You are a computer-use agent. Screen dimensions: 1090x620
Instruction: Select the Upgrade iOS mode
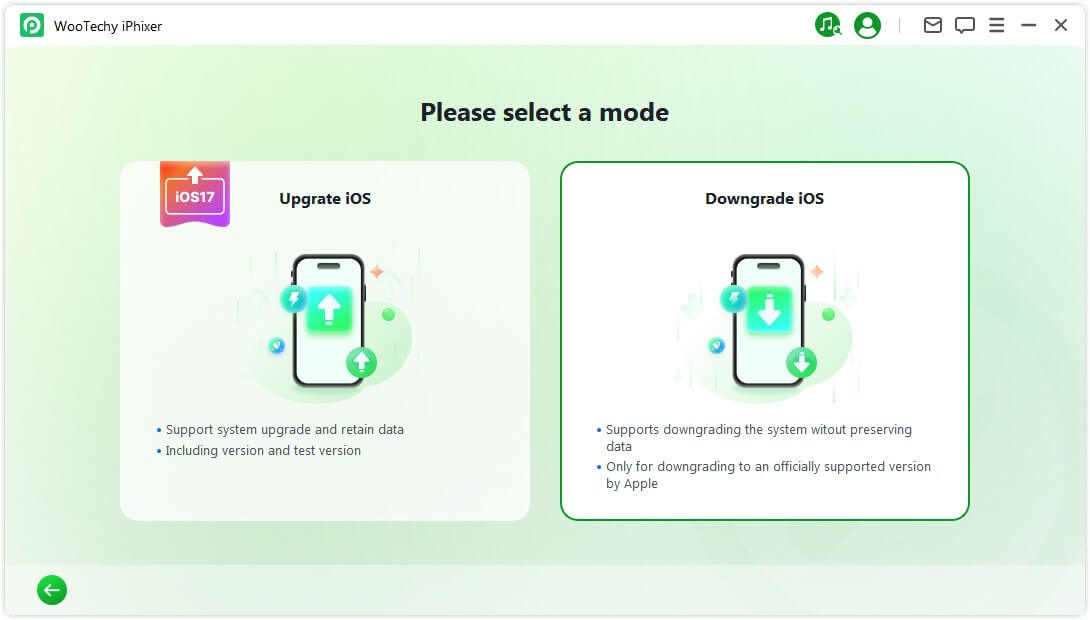[x=325, y=340]
